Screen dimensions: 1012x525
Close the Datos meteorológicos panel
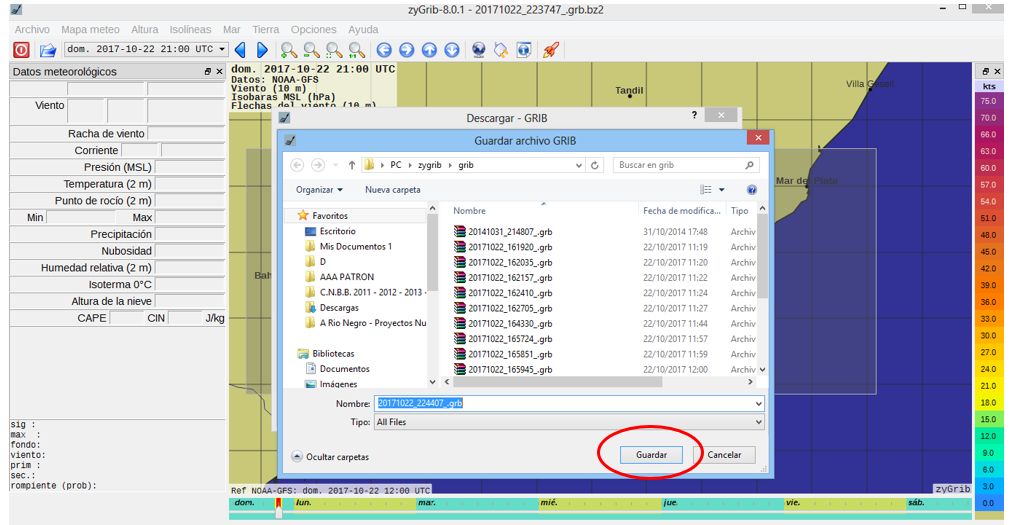219,72
